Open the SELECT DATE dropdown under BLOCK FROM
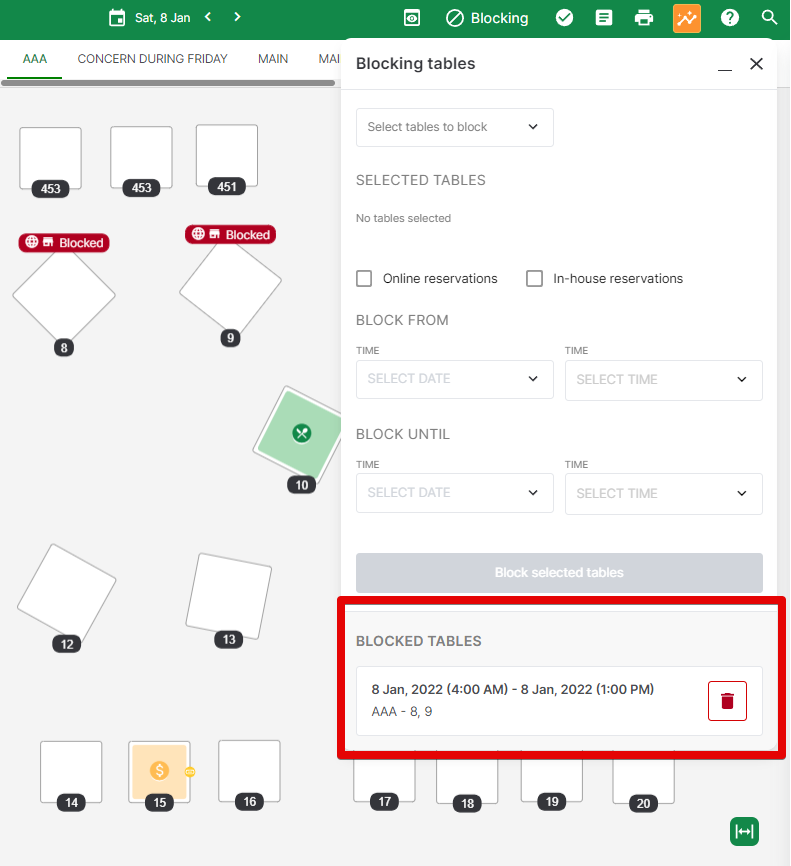 pyautogui.click(x=455, y=379)
